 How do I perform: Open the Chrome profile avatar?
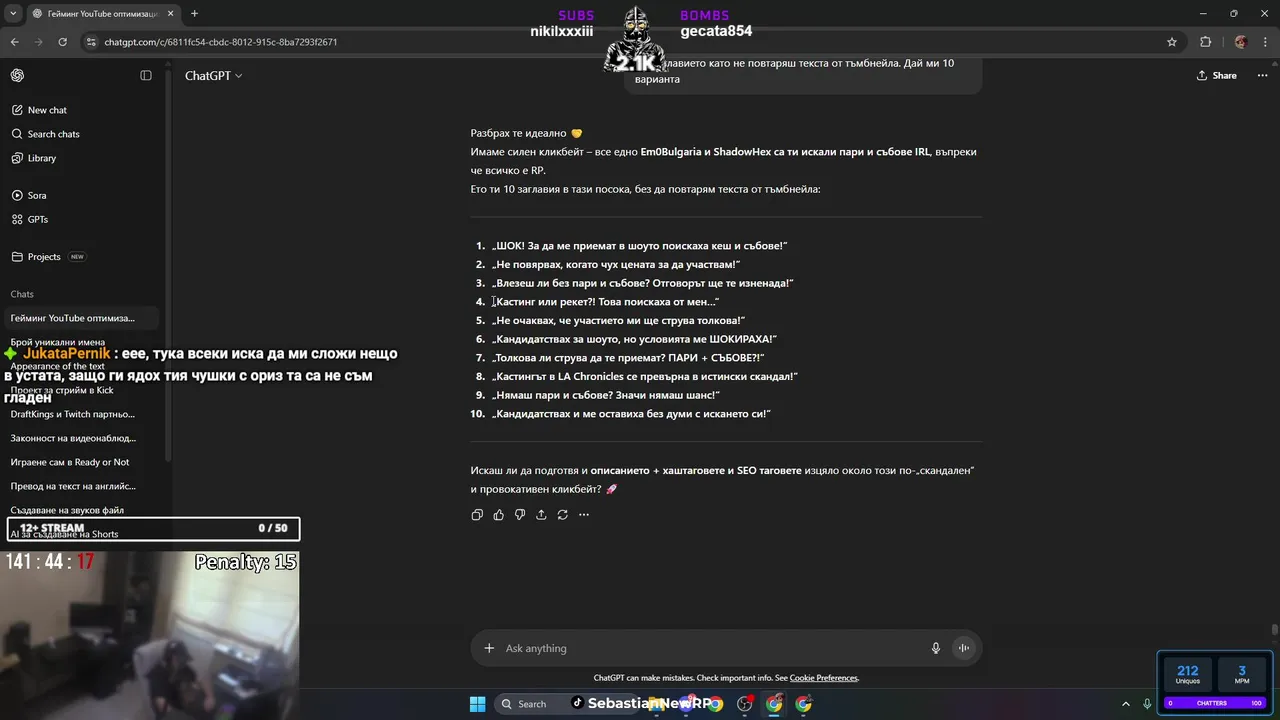coord(1241,42)
